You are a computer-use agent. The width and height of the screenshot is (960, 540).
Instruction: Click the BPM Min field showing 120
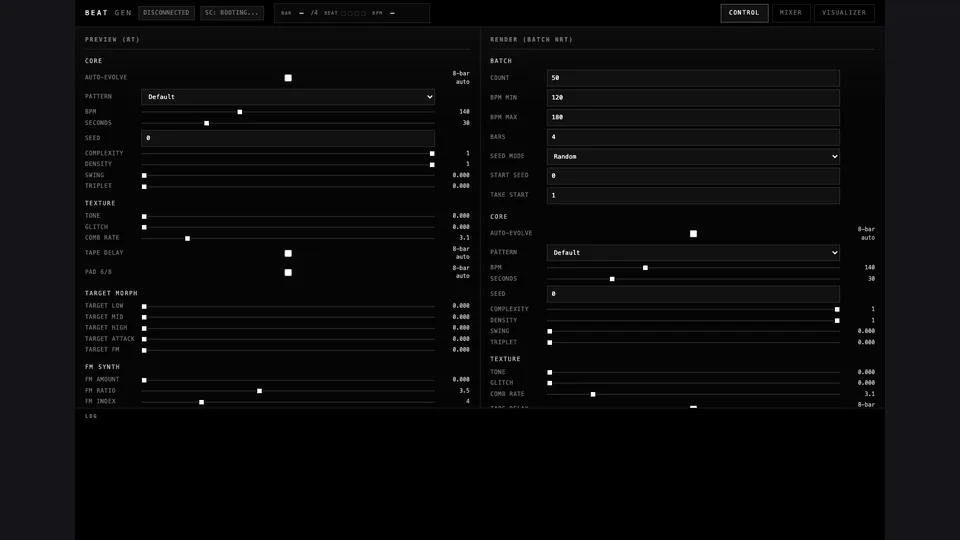click(693, 97)
